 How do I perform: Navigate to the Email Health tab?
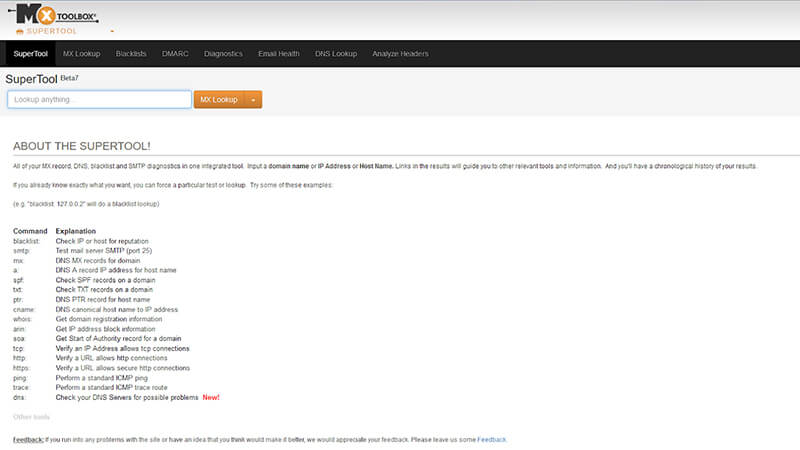coord(279,53)
